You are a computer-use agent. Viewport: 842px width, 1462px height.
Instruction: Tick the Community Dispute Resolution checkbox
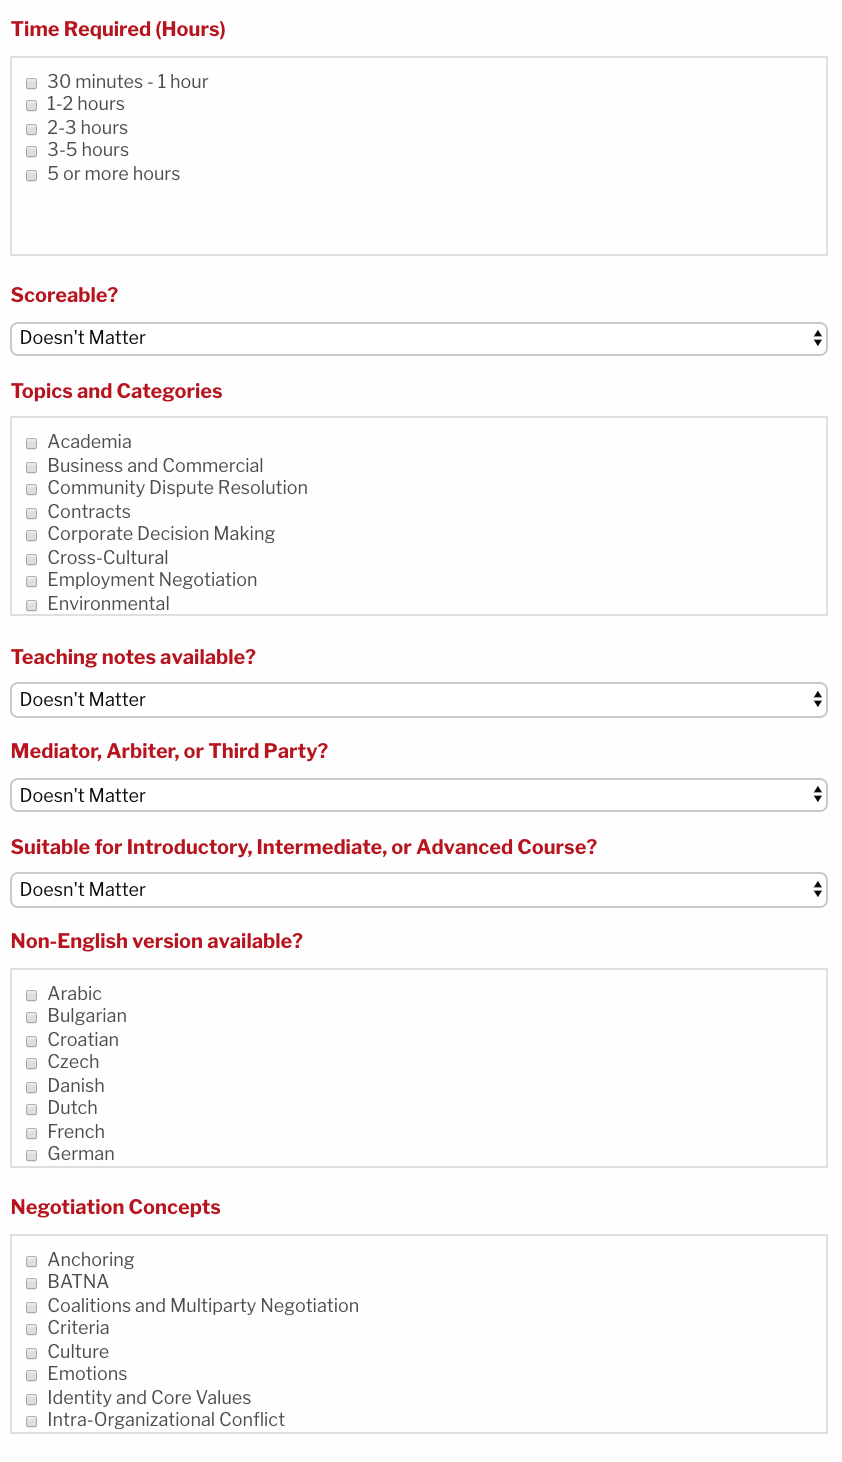pos(32,489)
